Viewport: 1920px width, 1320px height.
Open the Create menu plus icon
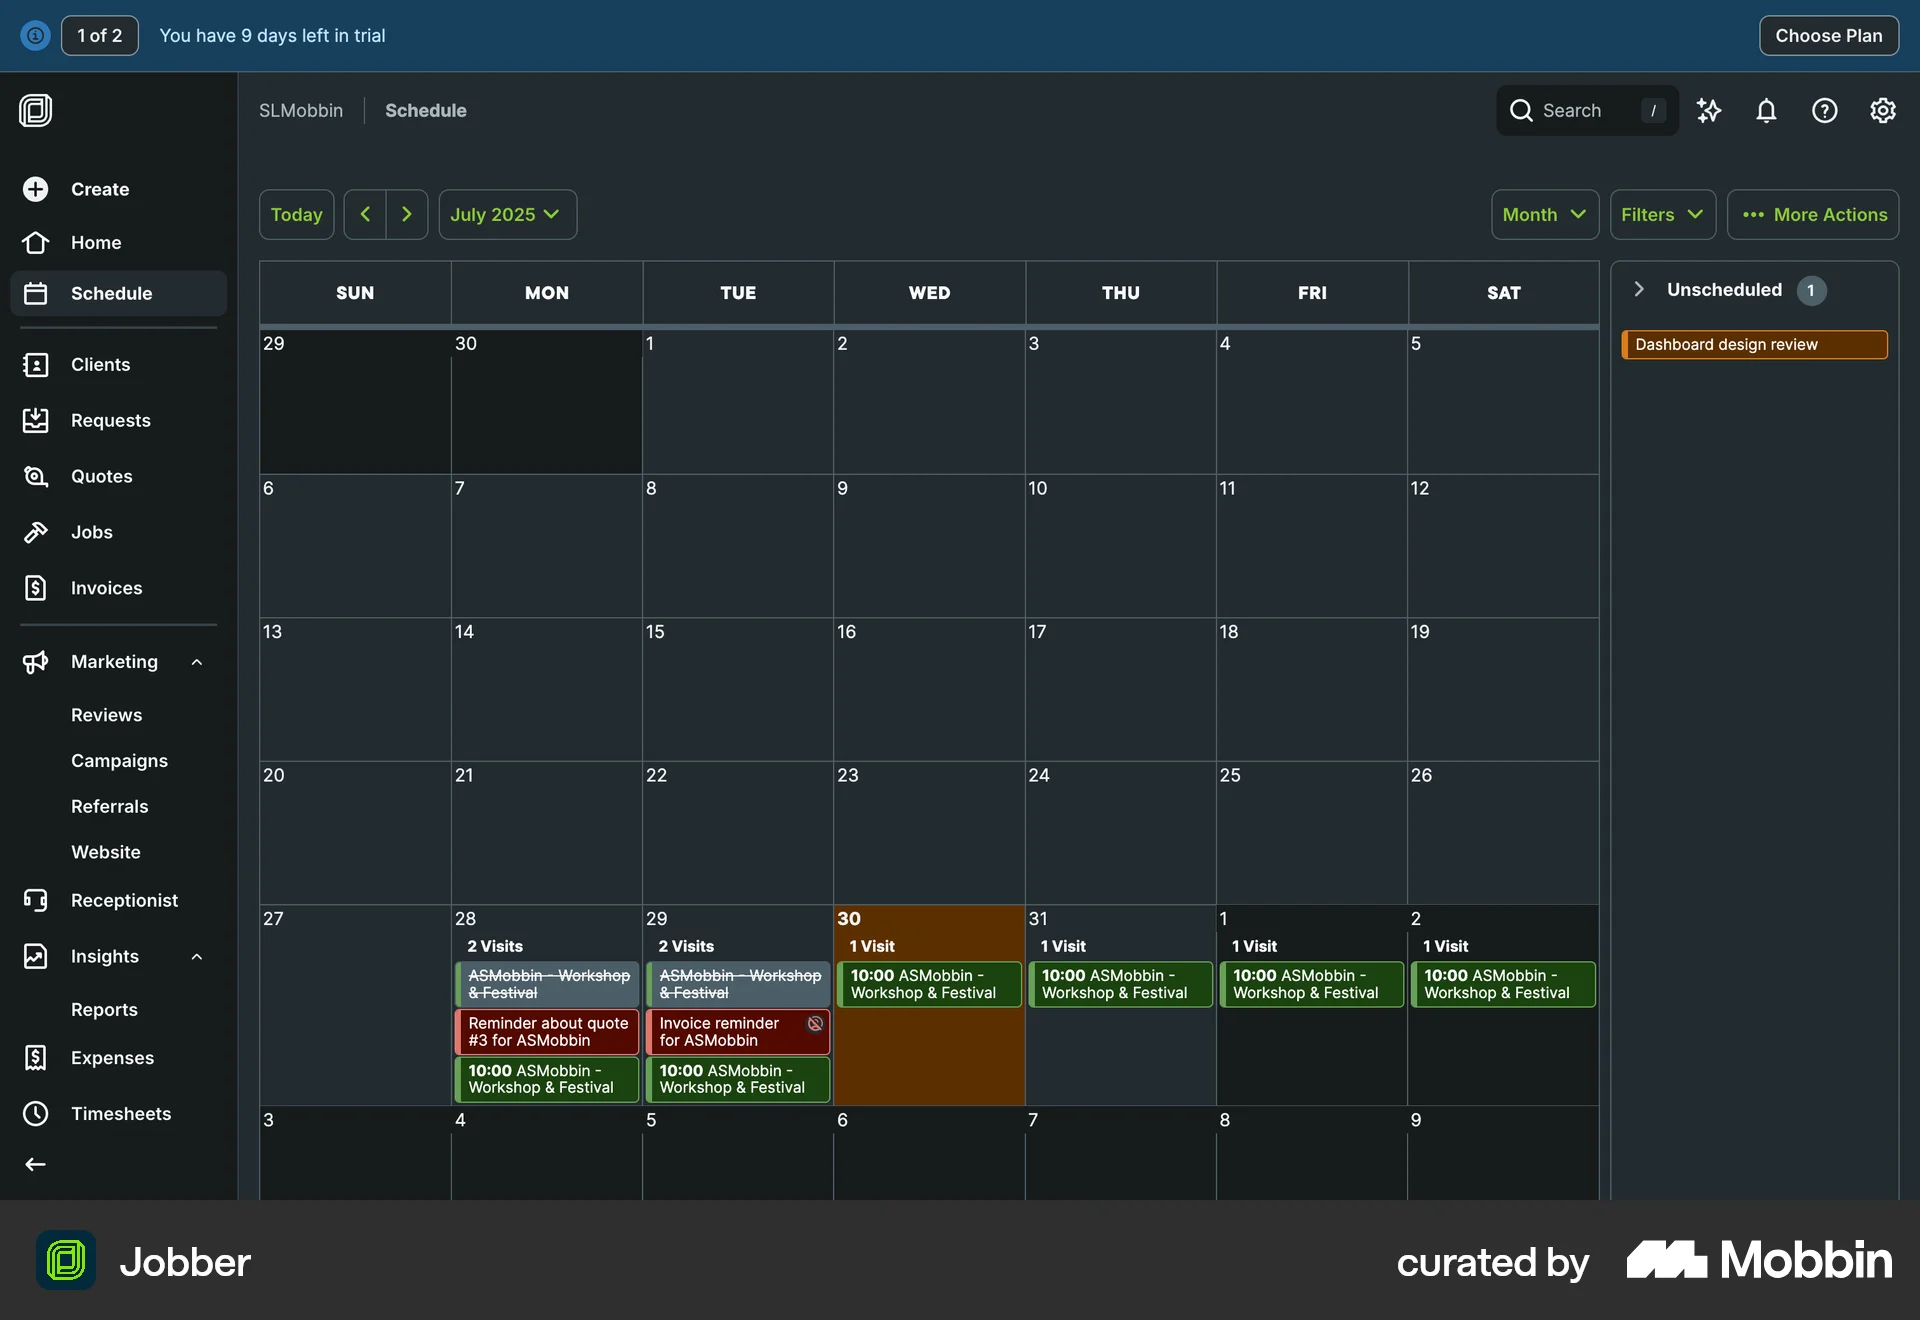pos(36,189)
